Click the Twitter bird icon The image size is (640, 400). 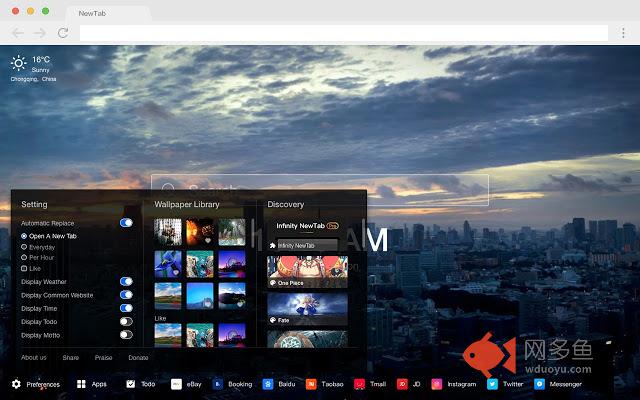pyautogui.click(x=492, y=384)
